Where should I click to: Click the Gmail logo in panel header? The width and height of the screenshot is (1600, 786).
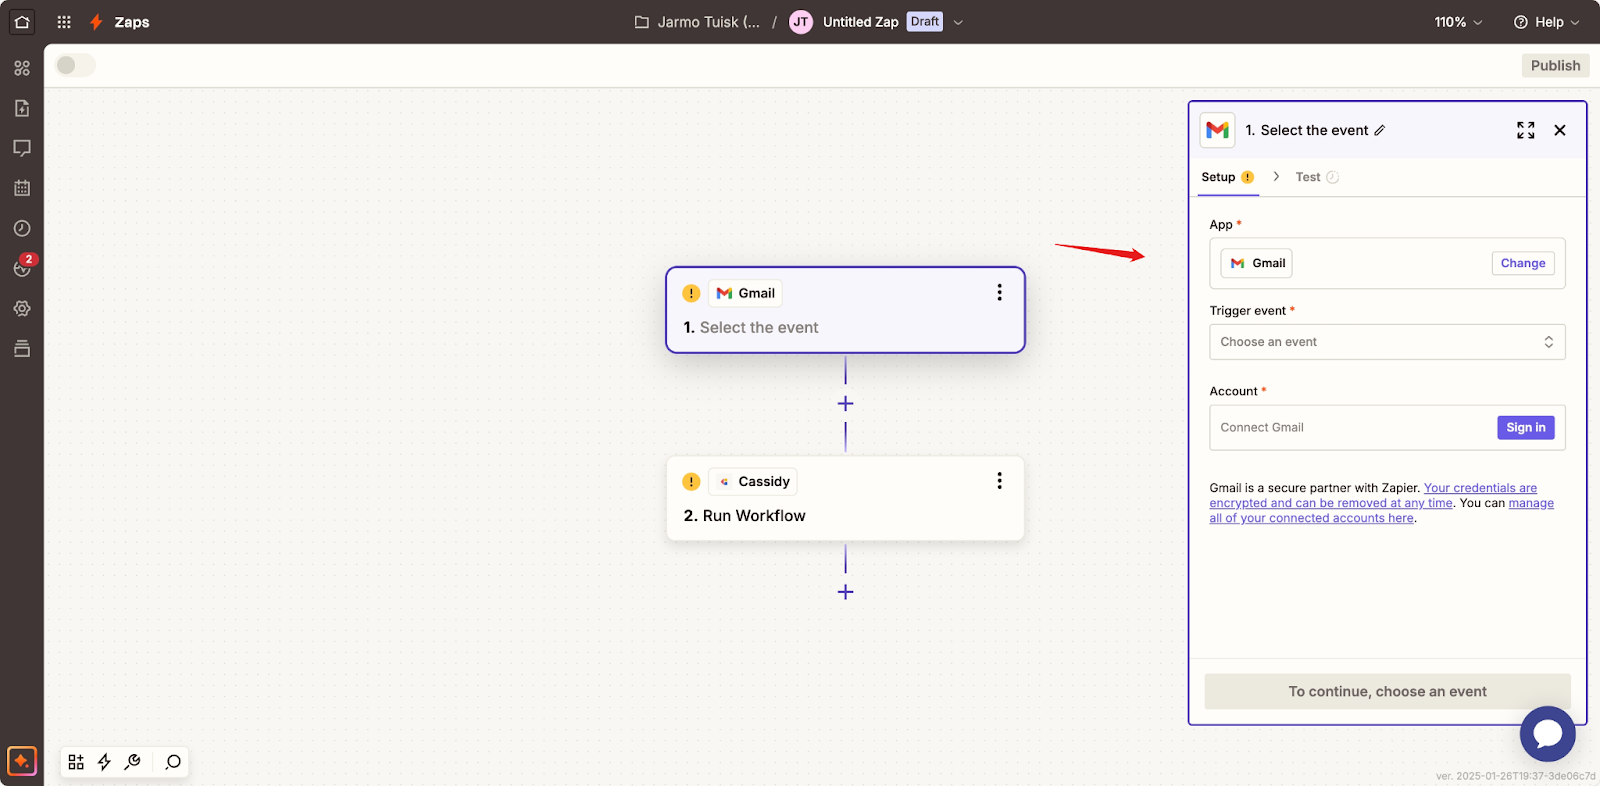tap(1217, 130)
